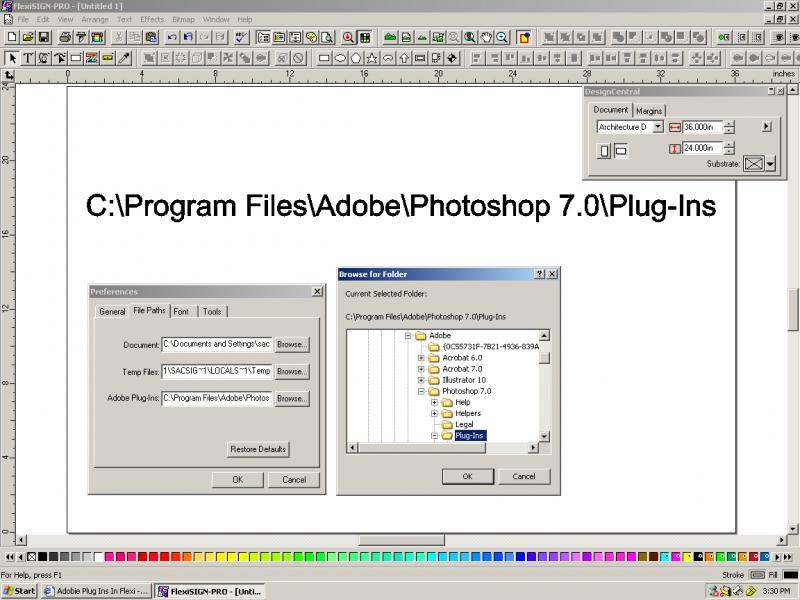Click the Paste clipboard icon
Viewport: 800px width, 600px height.
tap(151, 37)
